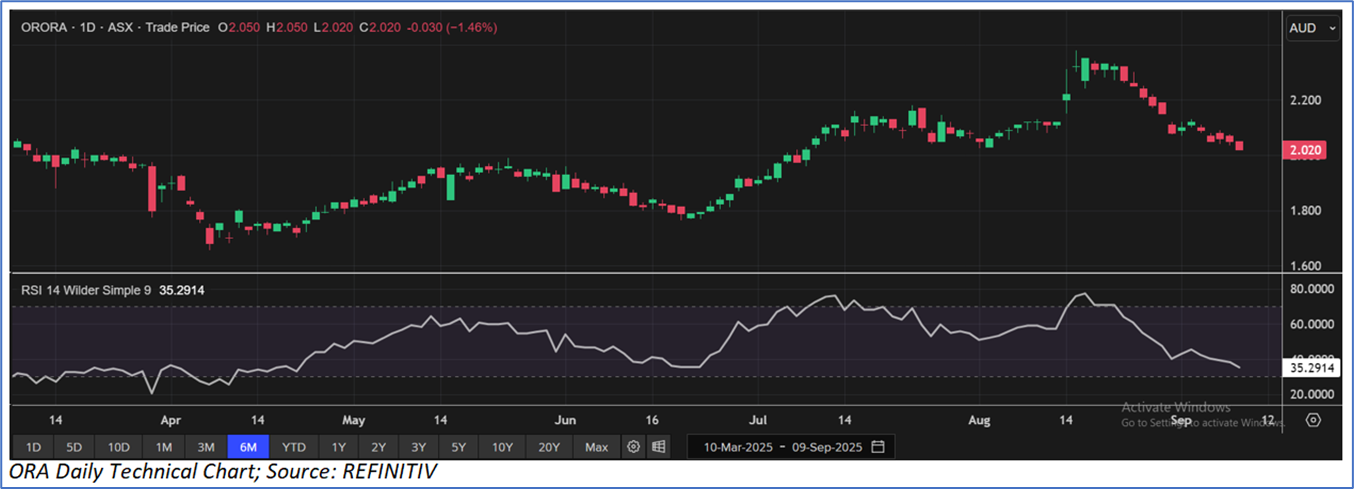Viewport: 1354px width, 489px height.
Task: Select the 1D time range
Action: (x=33, y=446)
